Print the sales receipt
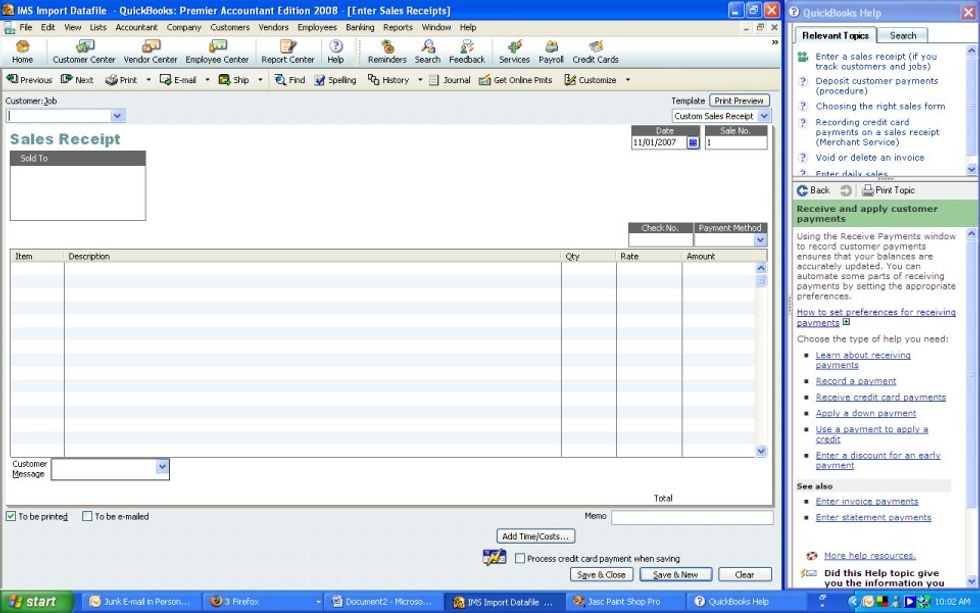 [121, 80]
